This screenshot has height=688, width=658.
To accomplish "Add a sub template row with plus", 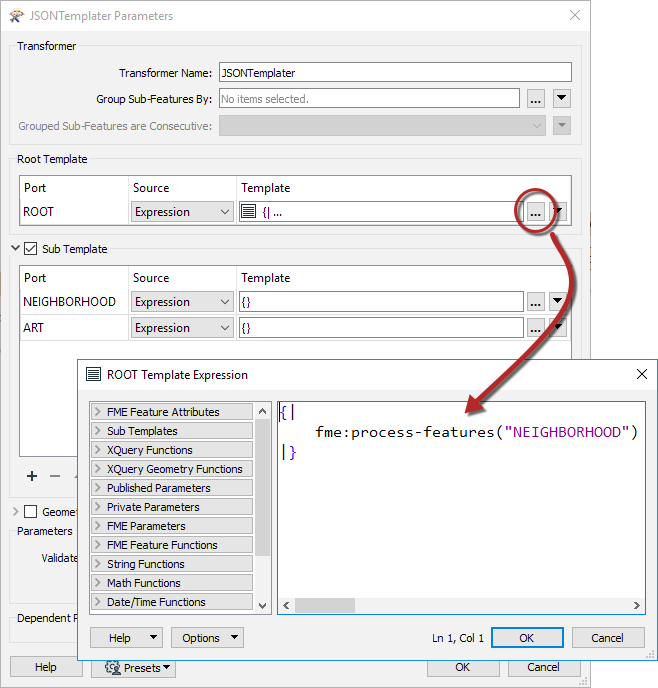I will click(x=32, y=476).
